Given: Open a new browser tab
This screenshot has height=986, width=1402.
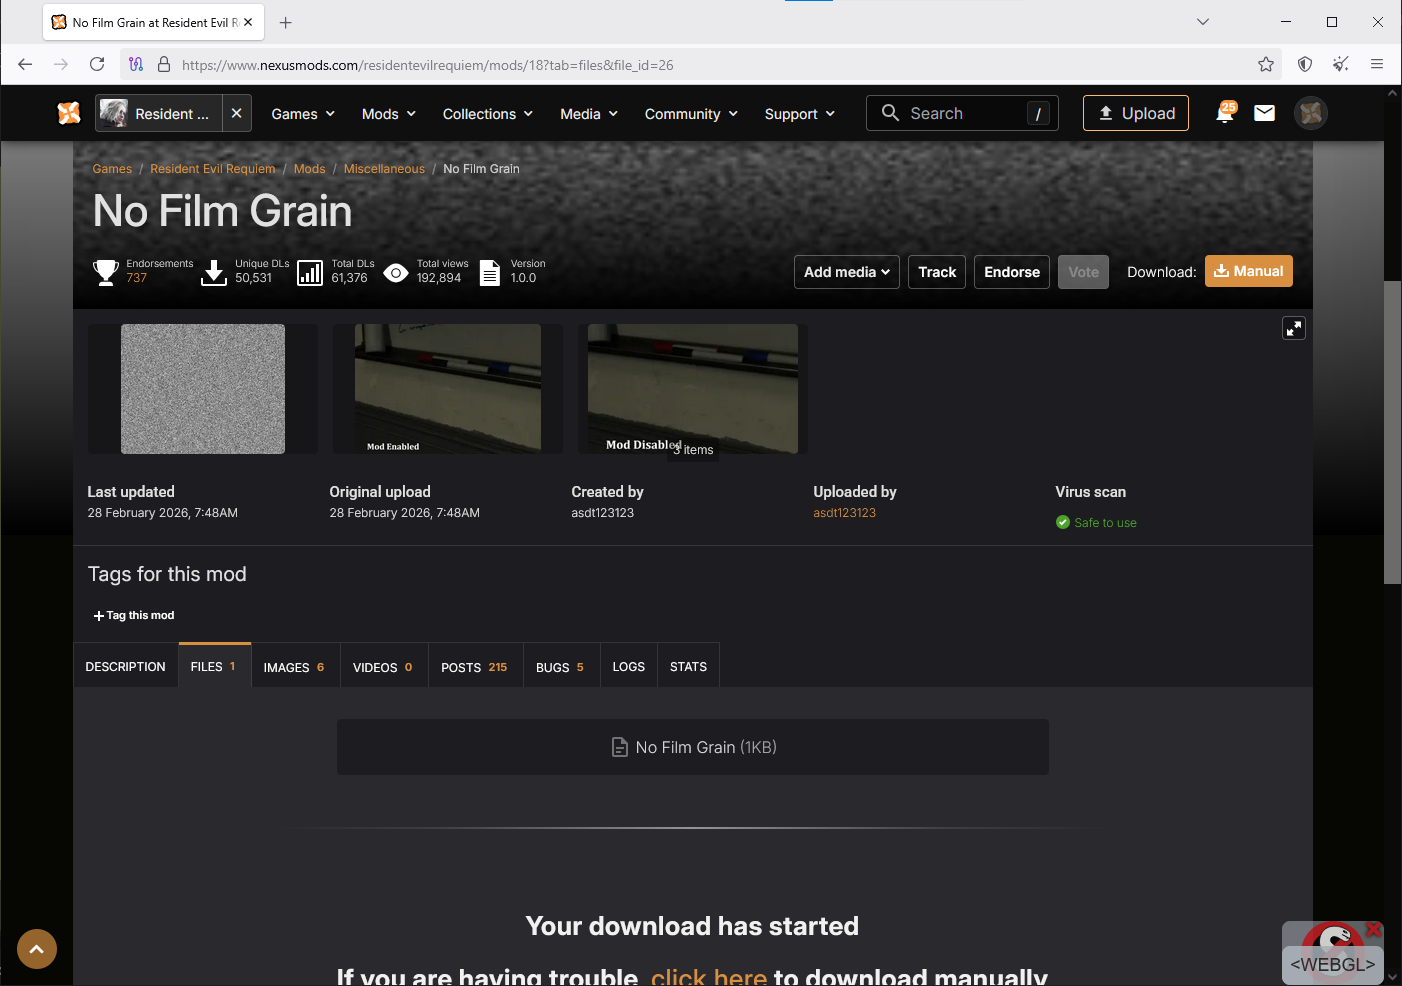Looking at the screenshot, I should pos(286,22).
